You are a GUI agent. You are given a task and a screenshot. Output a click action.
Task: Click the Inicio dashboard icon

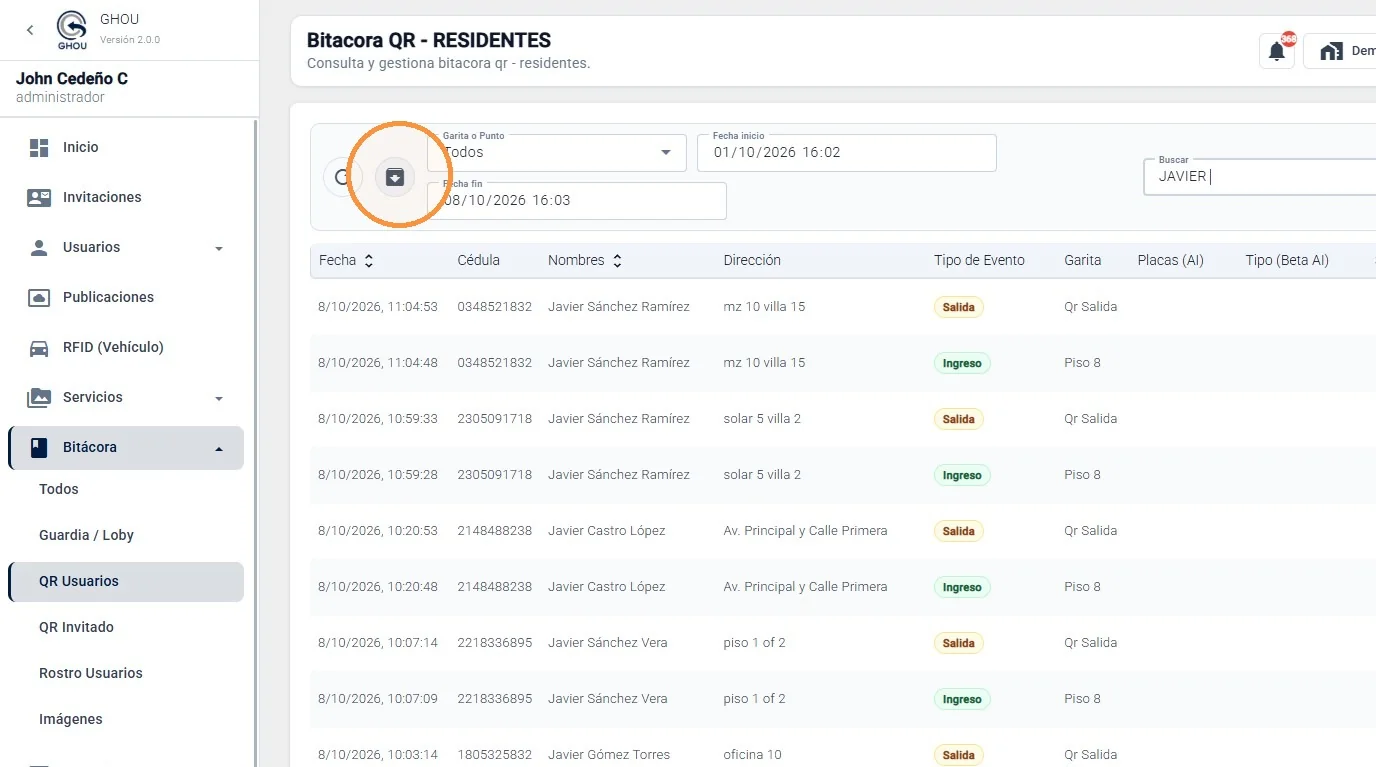(x=39, y=148)
